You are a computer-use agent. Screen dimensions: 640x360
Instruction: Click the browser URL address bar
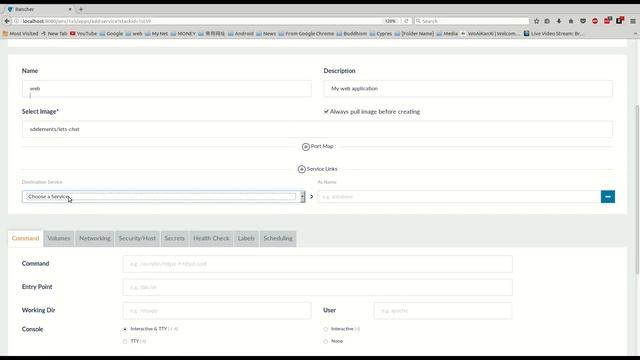click(200, 21)
